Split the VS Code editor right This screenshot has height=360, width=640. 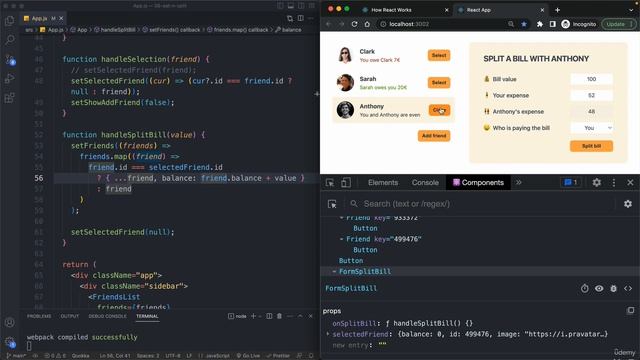300,18
